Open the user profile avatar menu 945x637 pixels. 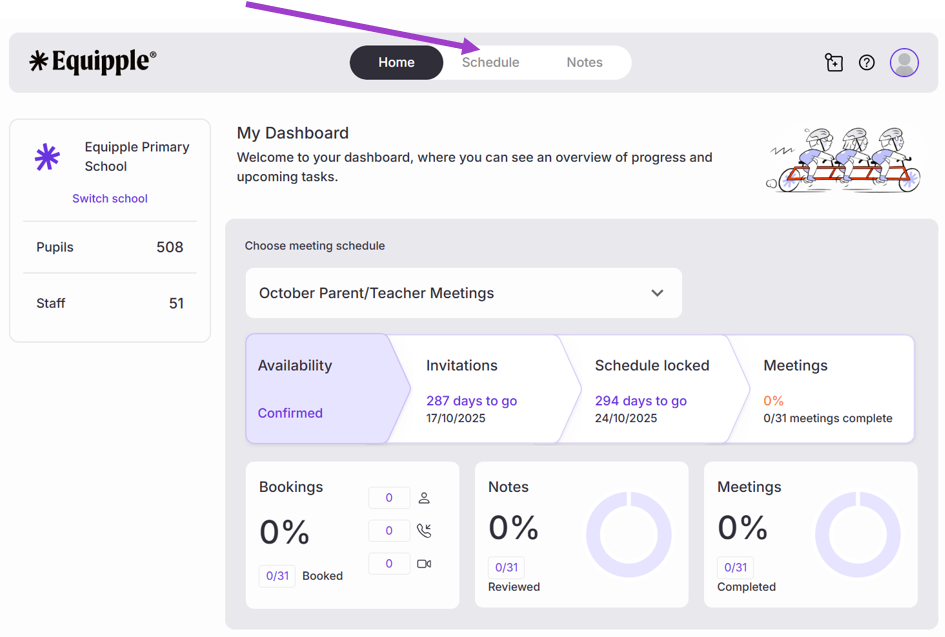(x=904, y=63)
